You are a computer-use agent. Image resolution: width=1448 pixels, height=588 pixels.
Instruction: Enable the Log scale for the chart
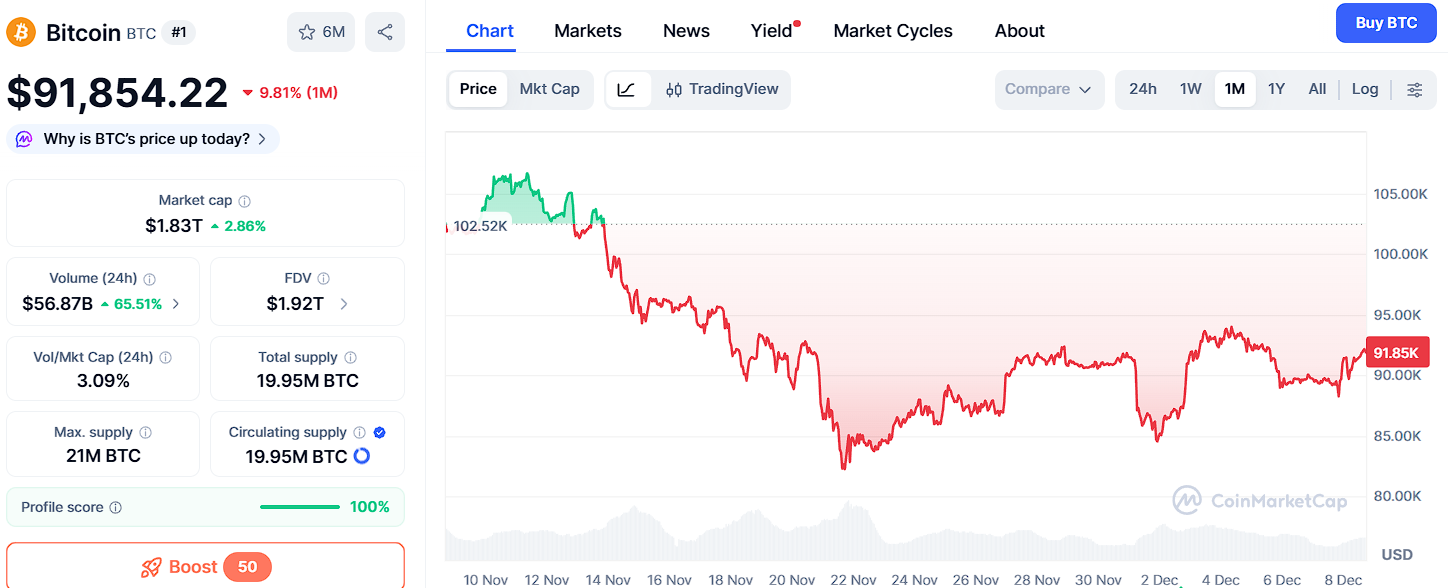pos(1364,89)
